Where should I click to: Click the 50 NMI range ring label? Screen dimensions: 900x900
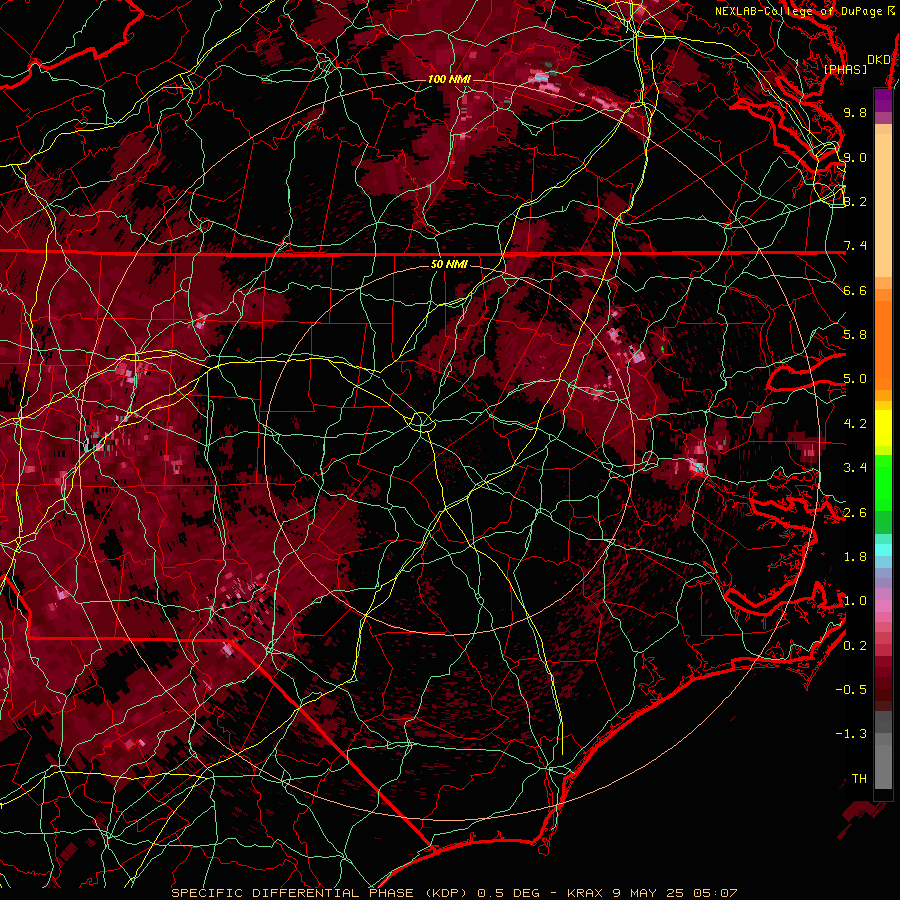449,264
